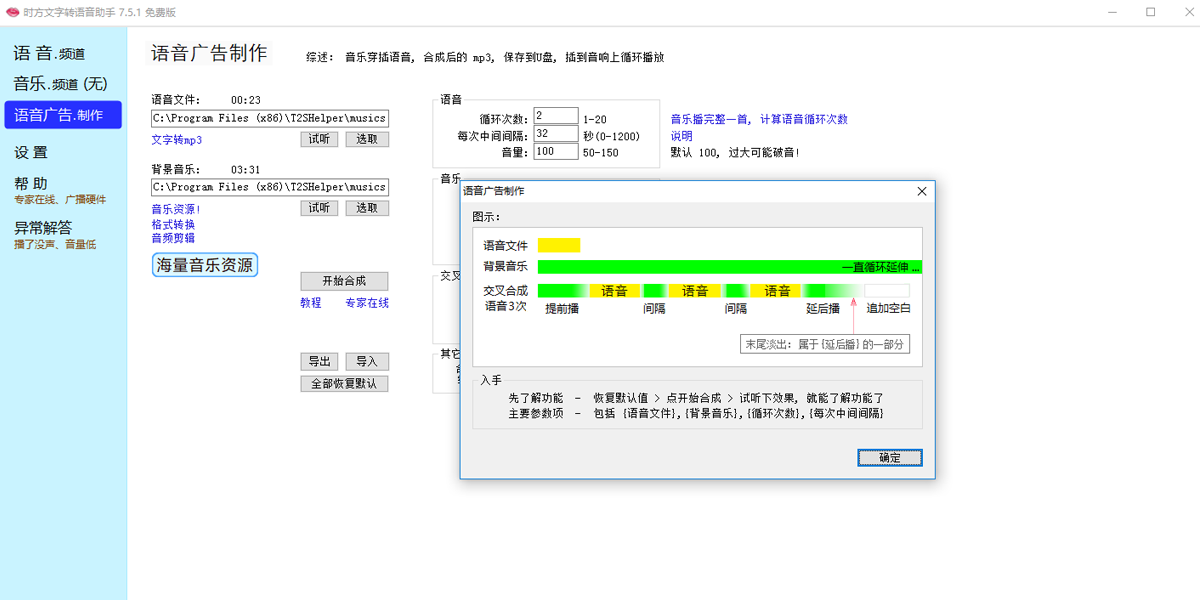Focus the 音量 value field
The height and width of the screenshot is (600, 1200).
[x=556, y=152]
